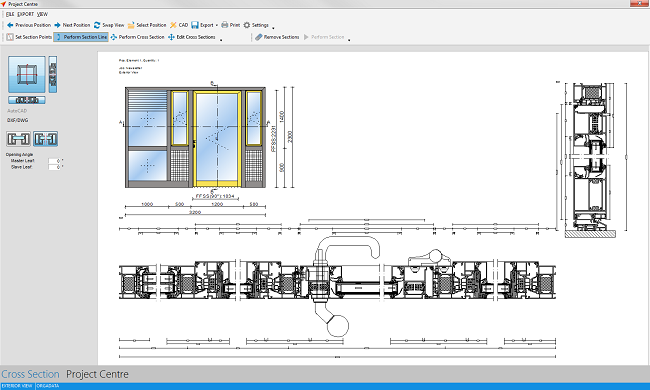Open the VIEW menu

[42, 14]
